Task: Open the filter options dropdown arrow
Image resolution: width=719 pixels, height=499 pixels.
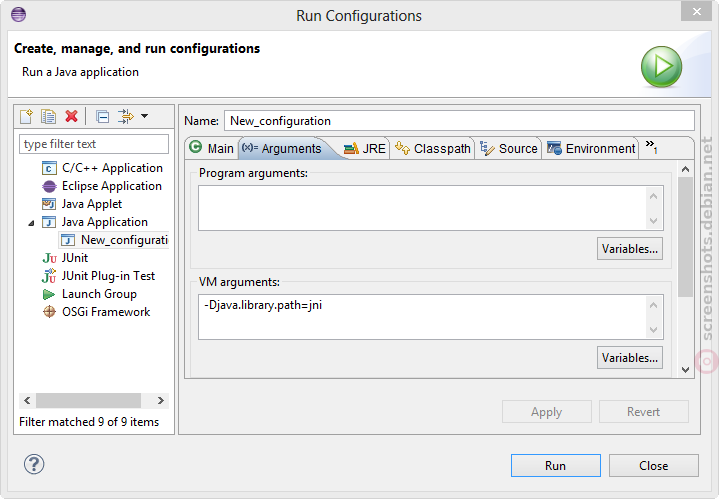Action: tap(144, 116)
